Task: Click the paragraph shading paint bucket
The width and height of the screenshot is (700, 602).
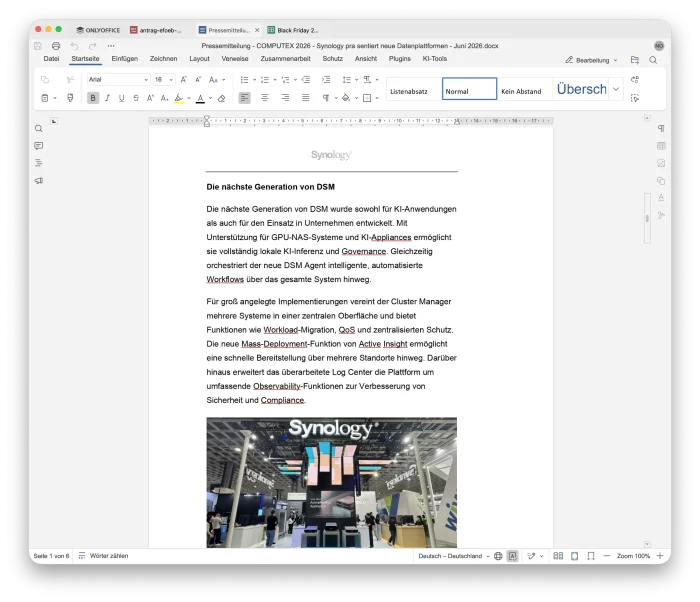Action: (x=346, y=98)
